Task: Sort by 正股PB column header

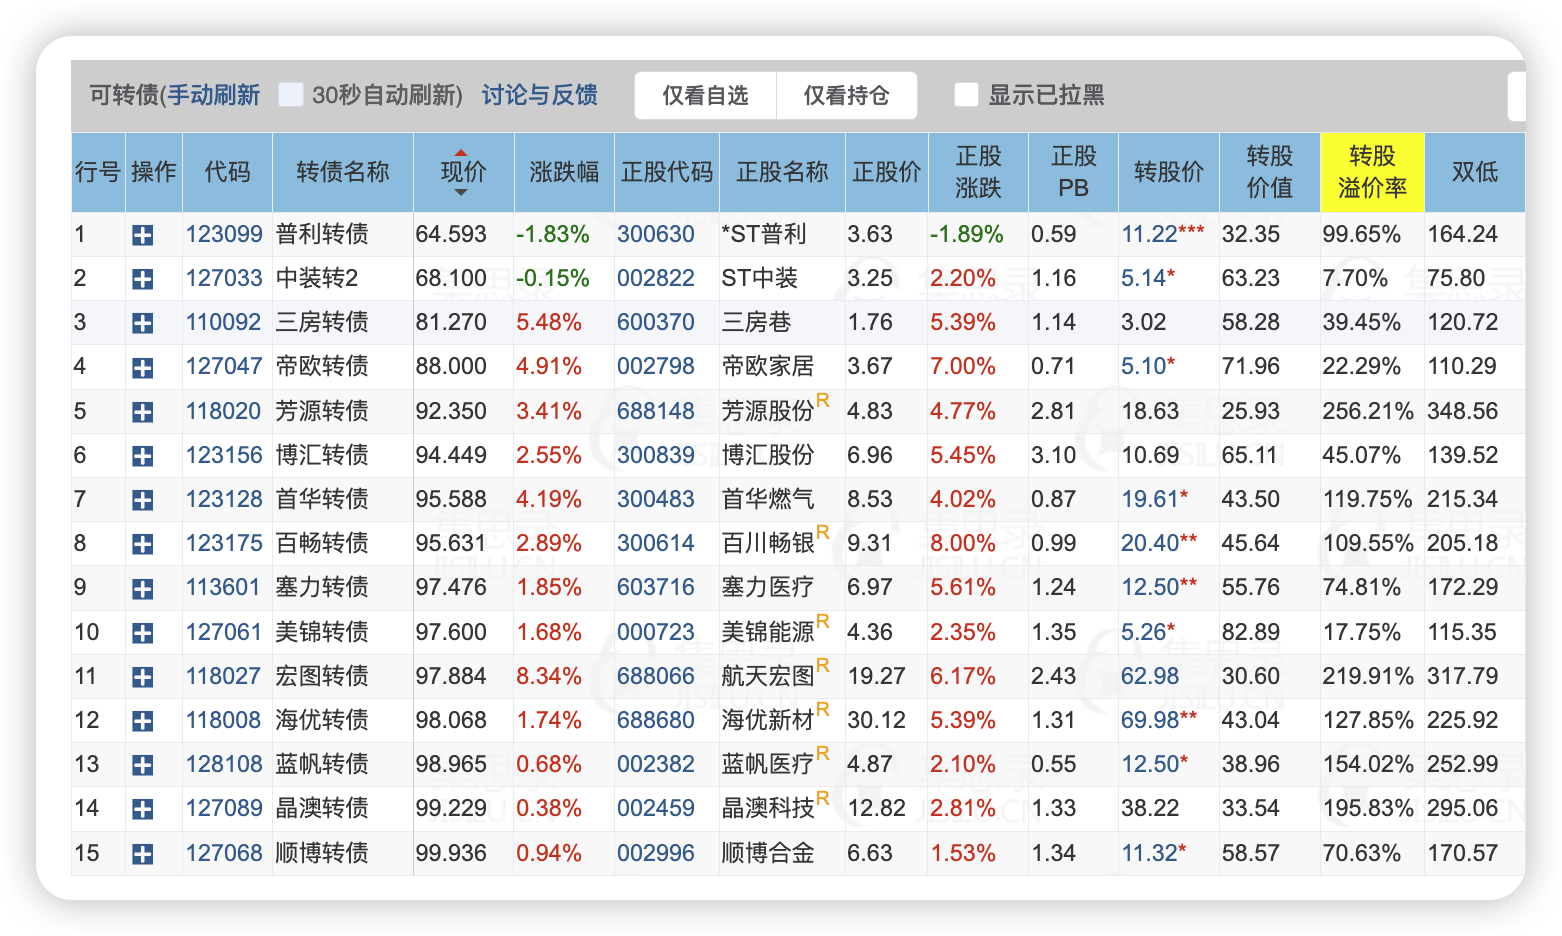Action: pos(1073,172)
